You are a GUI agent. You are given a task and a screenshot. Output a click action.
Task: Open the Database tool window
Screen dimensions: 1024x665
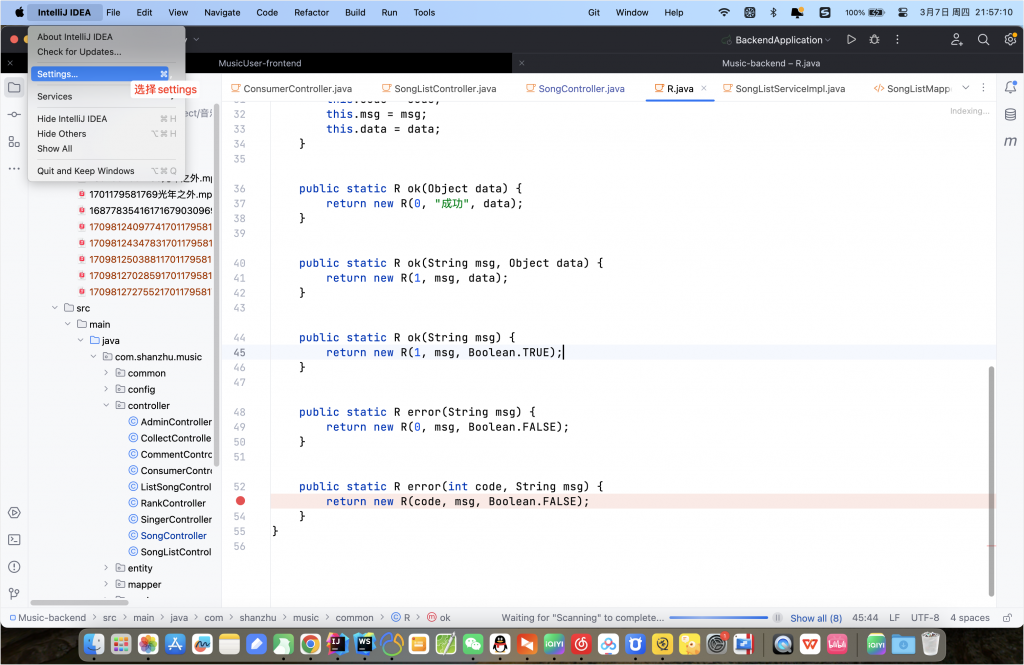click(x=1010, y=115)
